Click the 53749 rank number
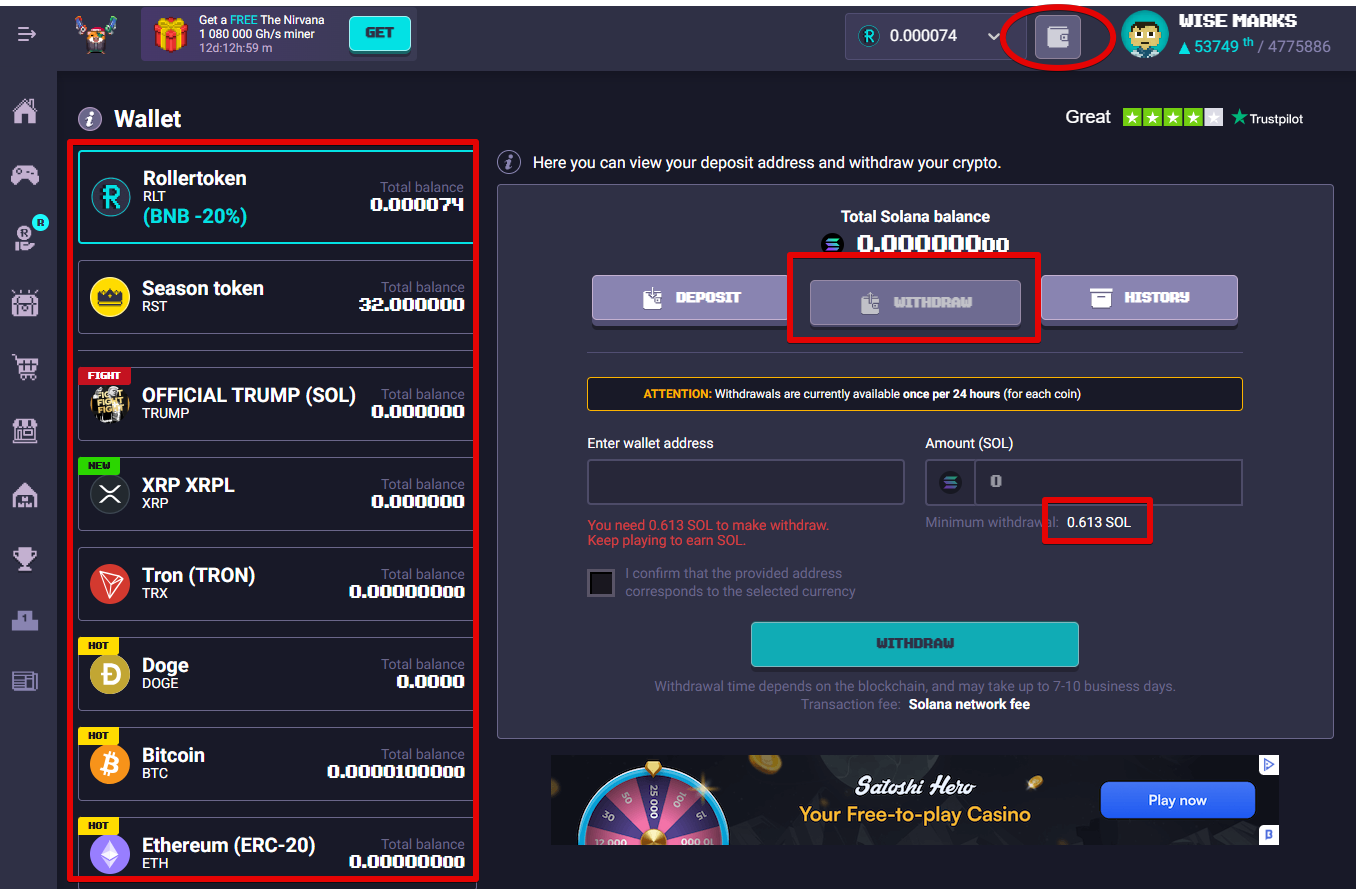Screen dimensions: 1356x889 [1216, 46]
